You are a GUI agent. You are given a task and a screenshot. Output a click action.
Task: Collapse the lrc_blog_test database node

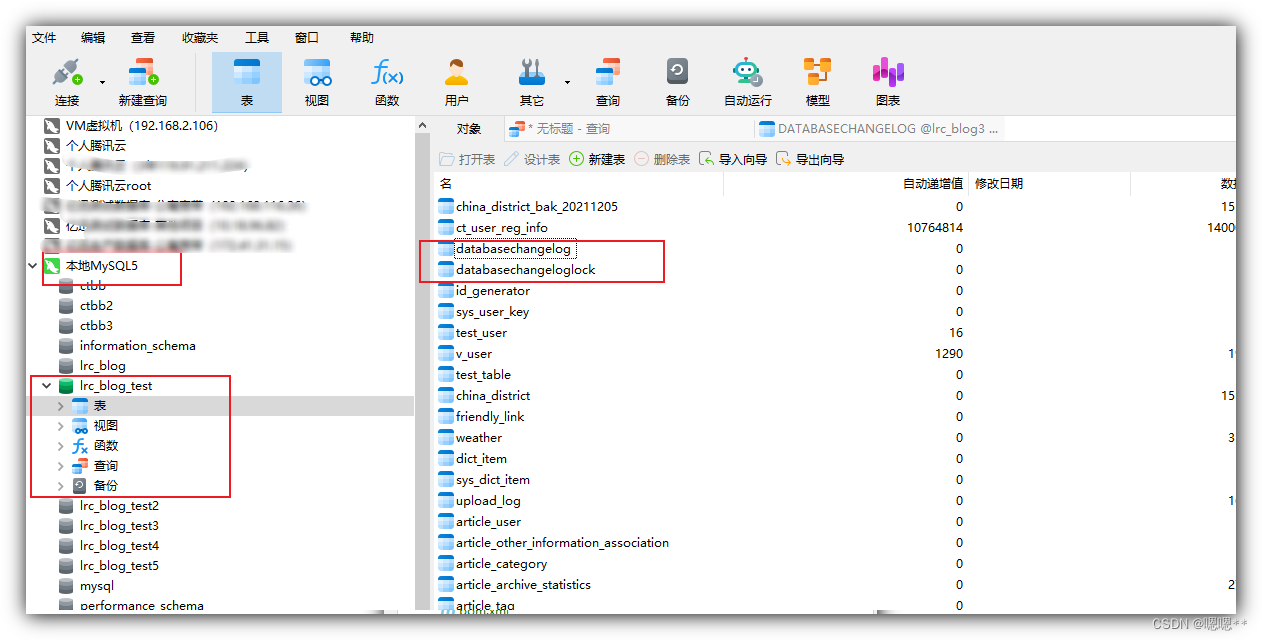(x=47, y=386)
